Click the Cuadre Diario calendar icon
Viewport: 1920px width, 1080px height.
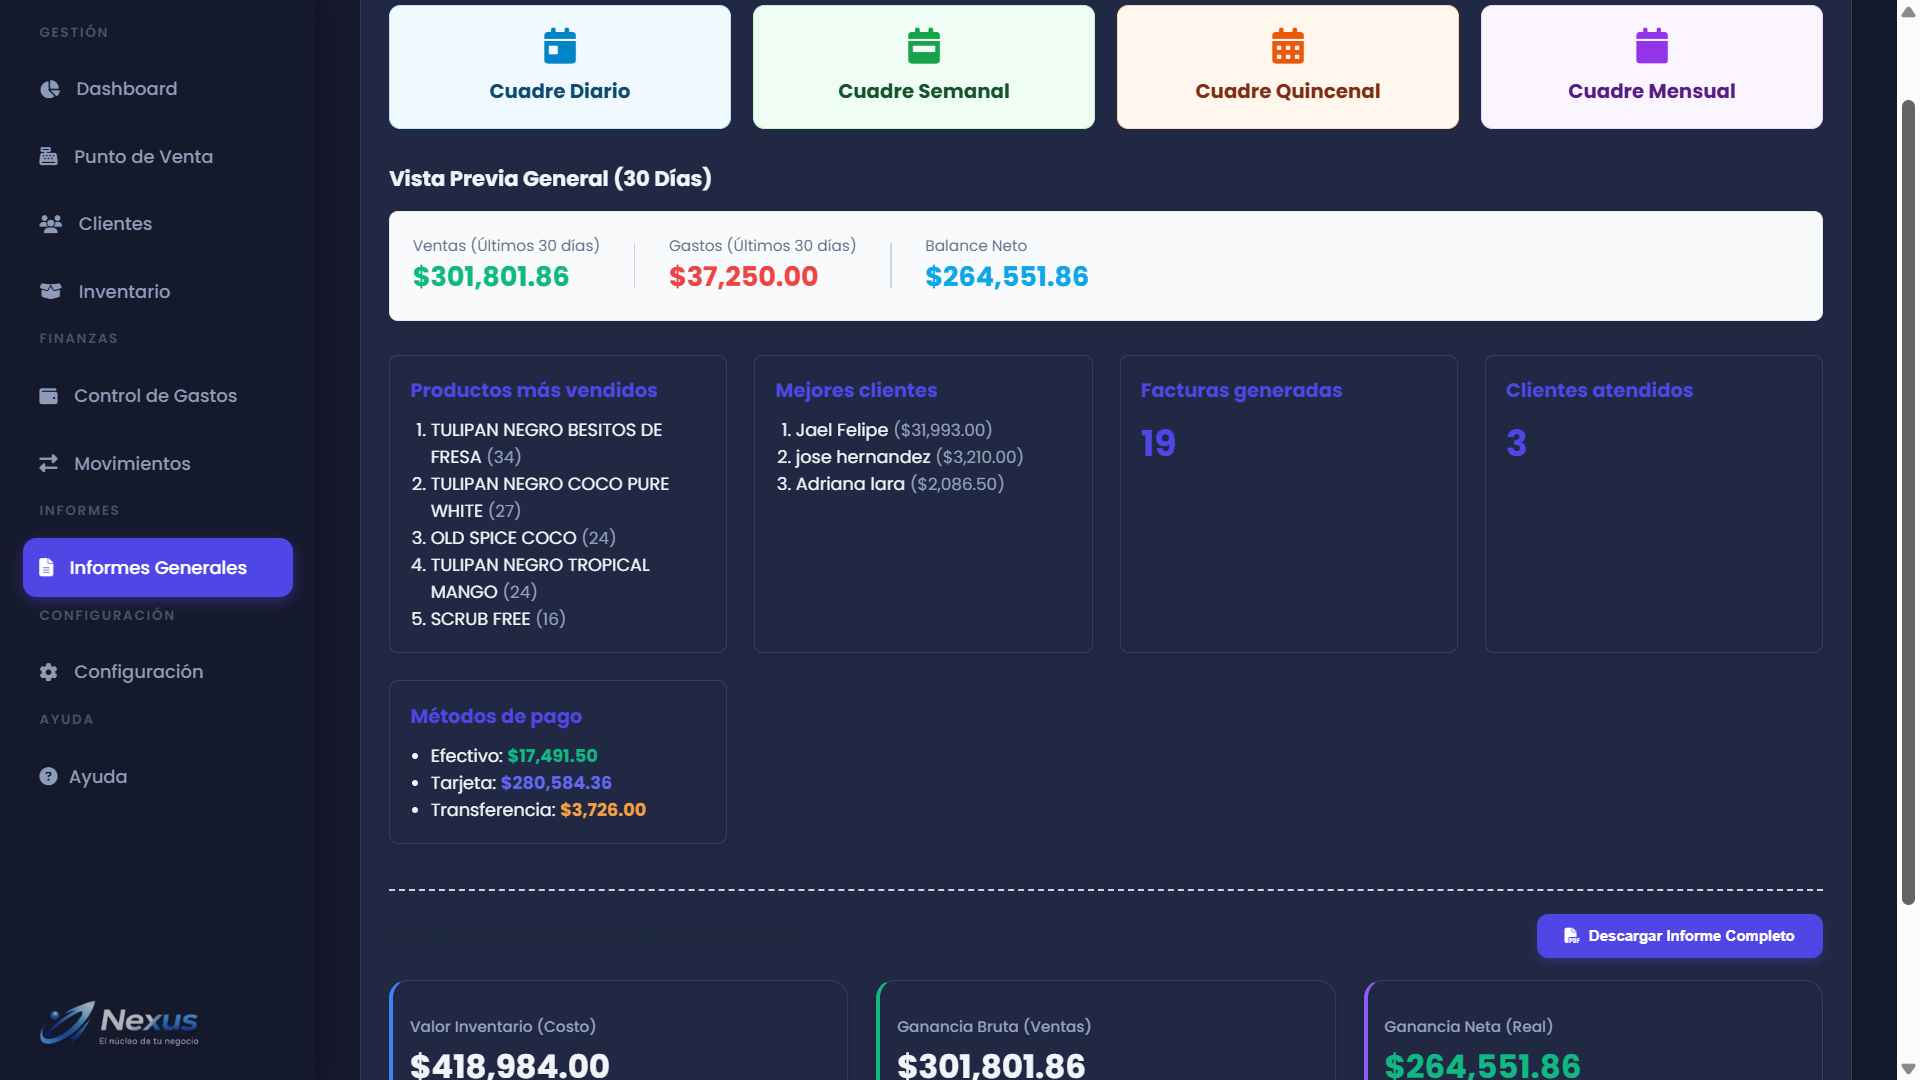pyautogui.click(x=559, y=46)
